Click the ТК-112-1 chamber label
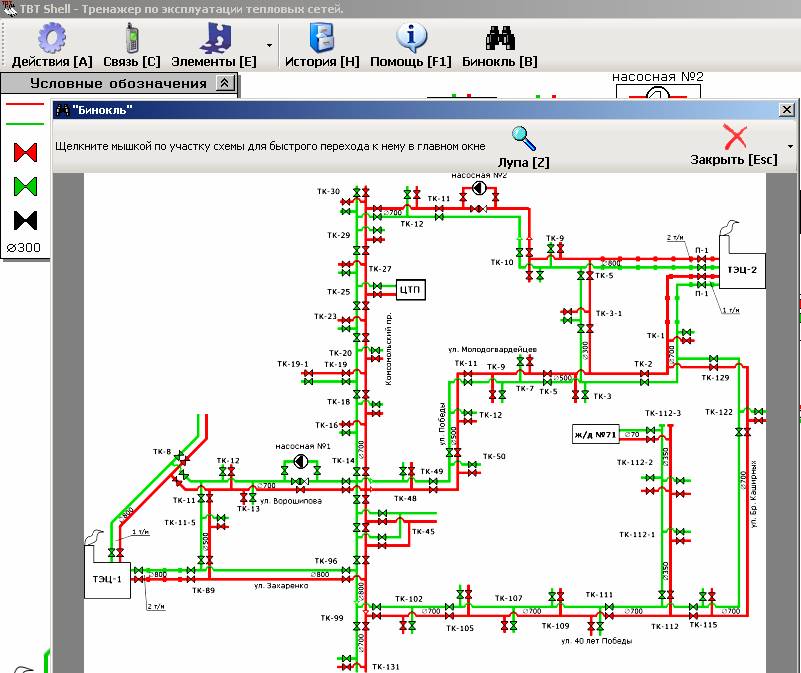801x673 pixels. [x=637, y=535]
